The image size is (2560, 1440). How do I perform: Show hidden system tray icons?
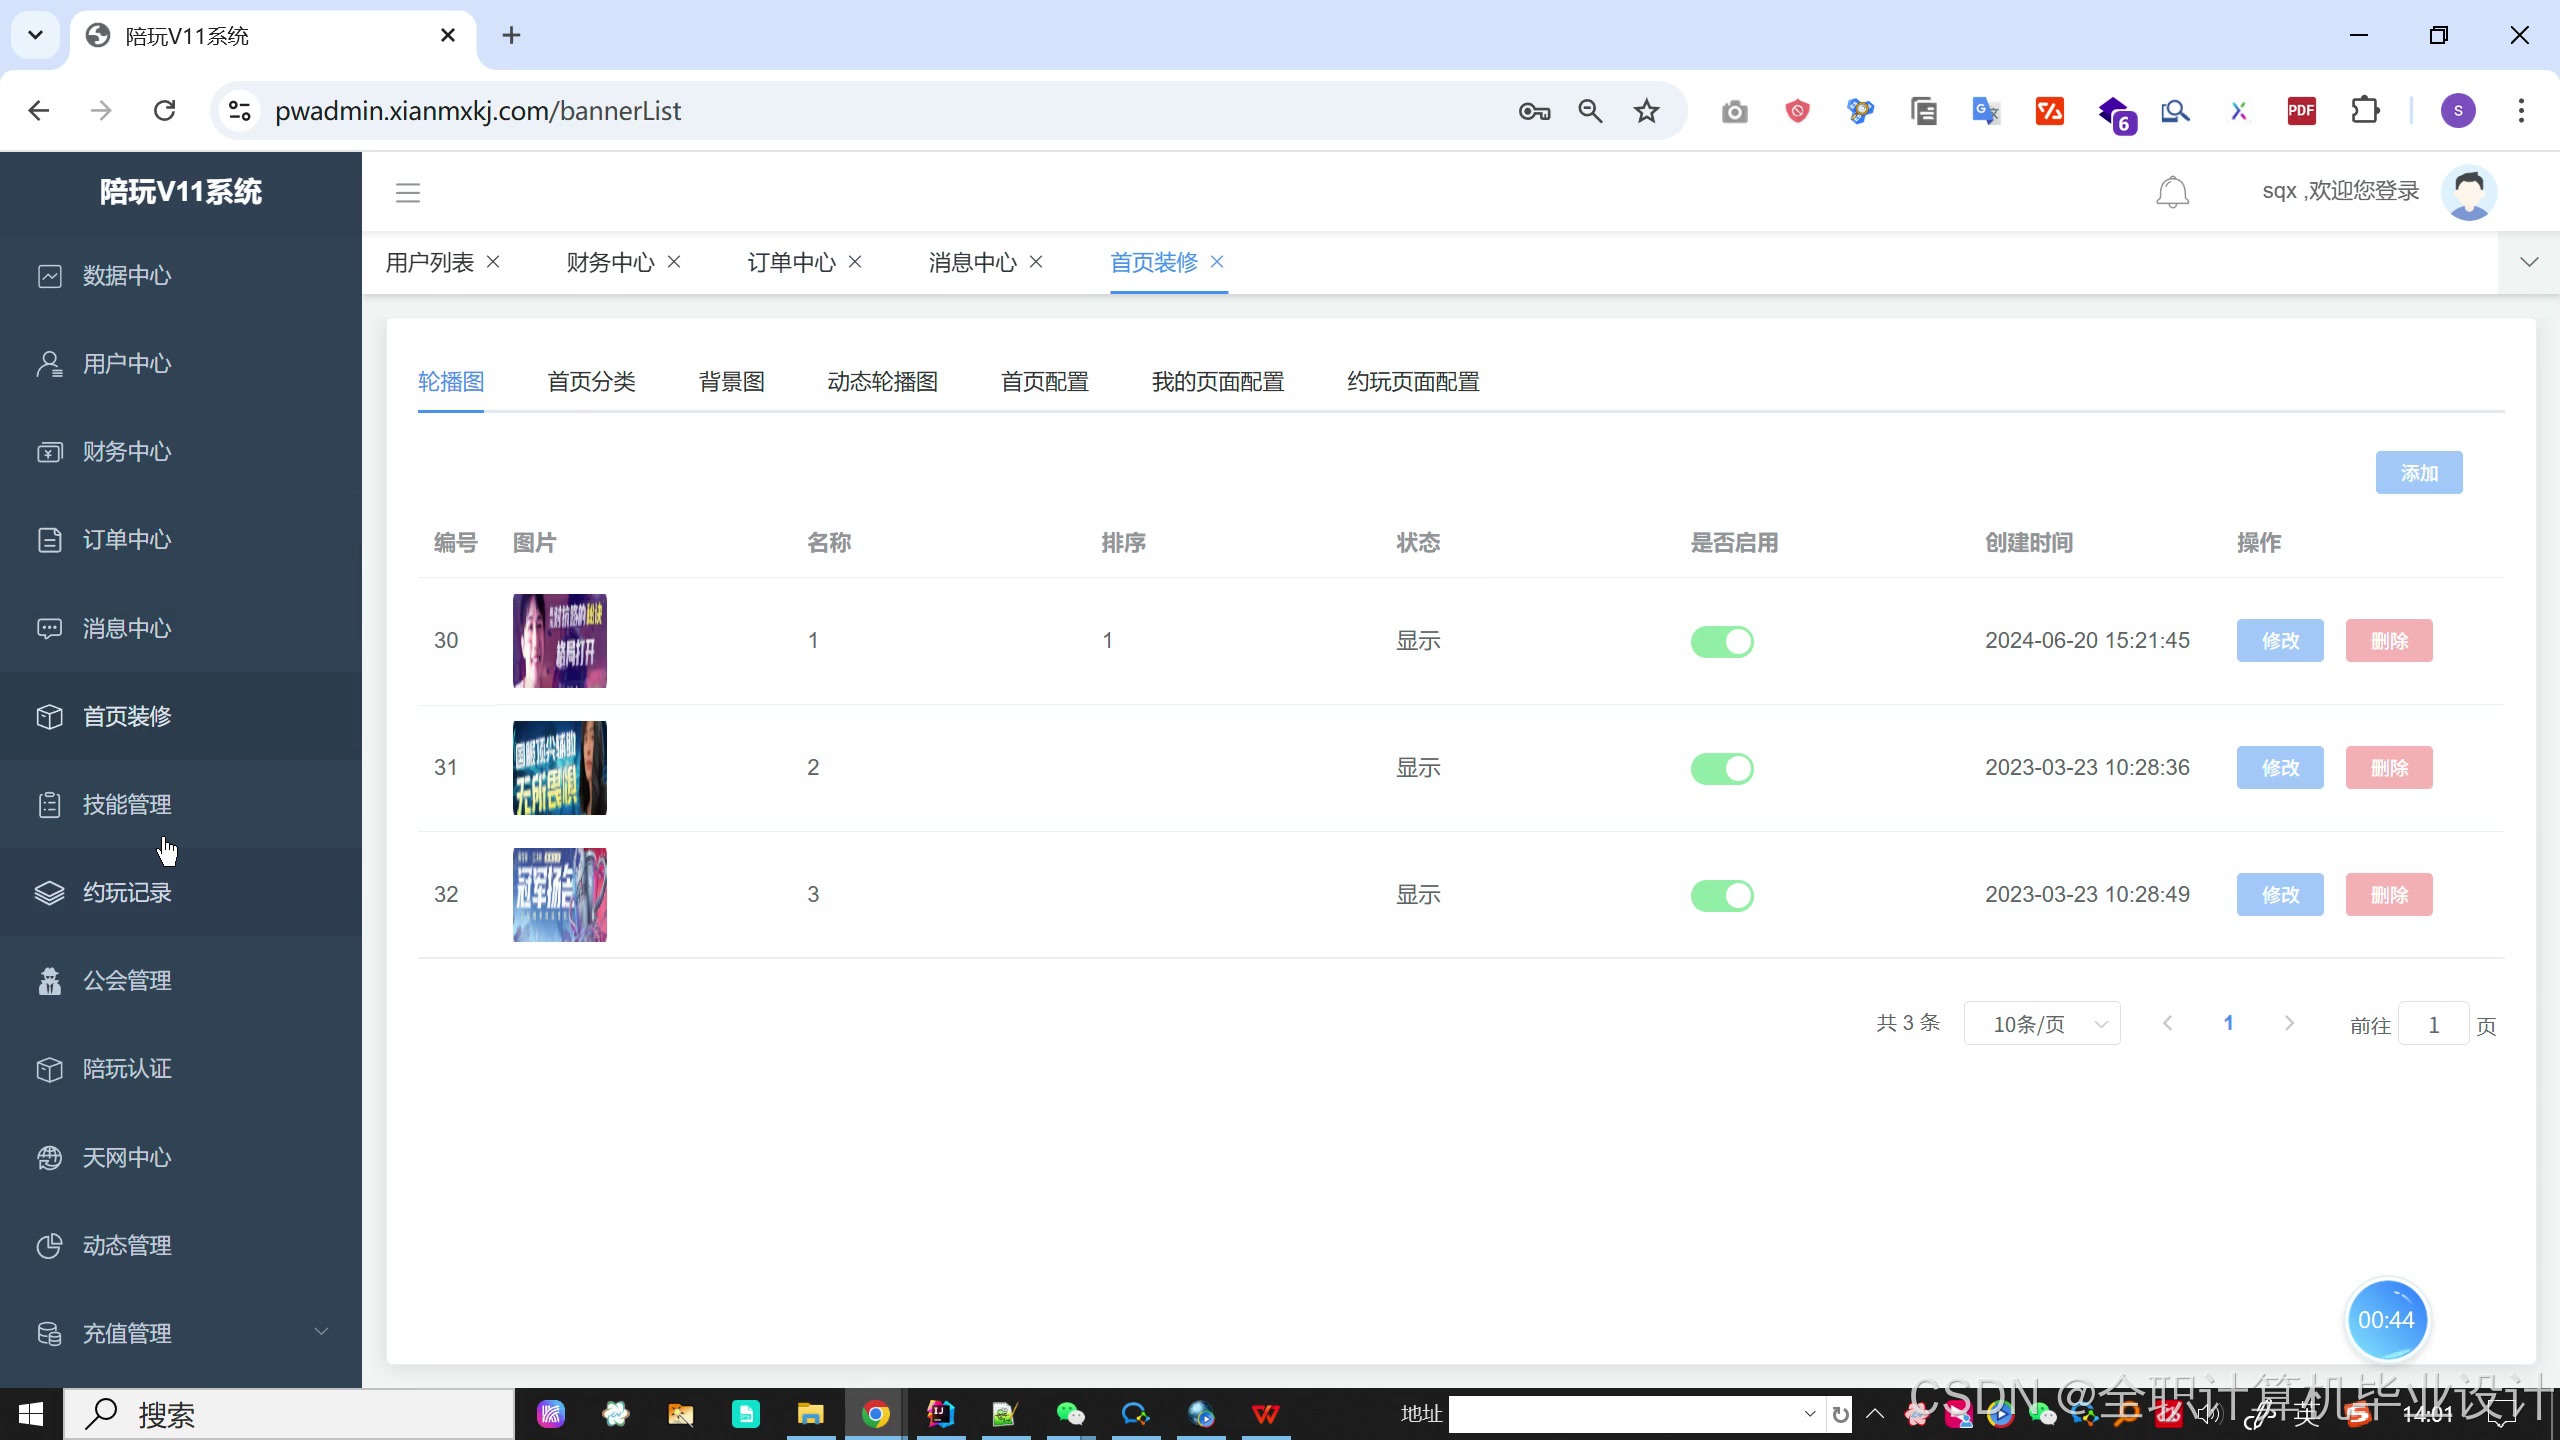1875,1414
